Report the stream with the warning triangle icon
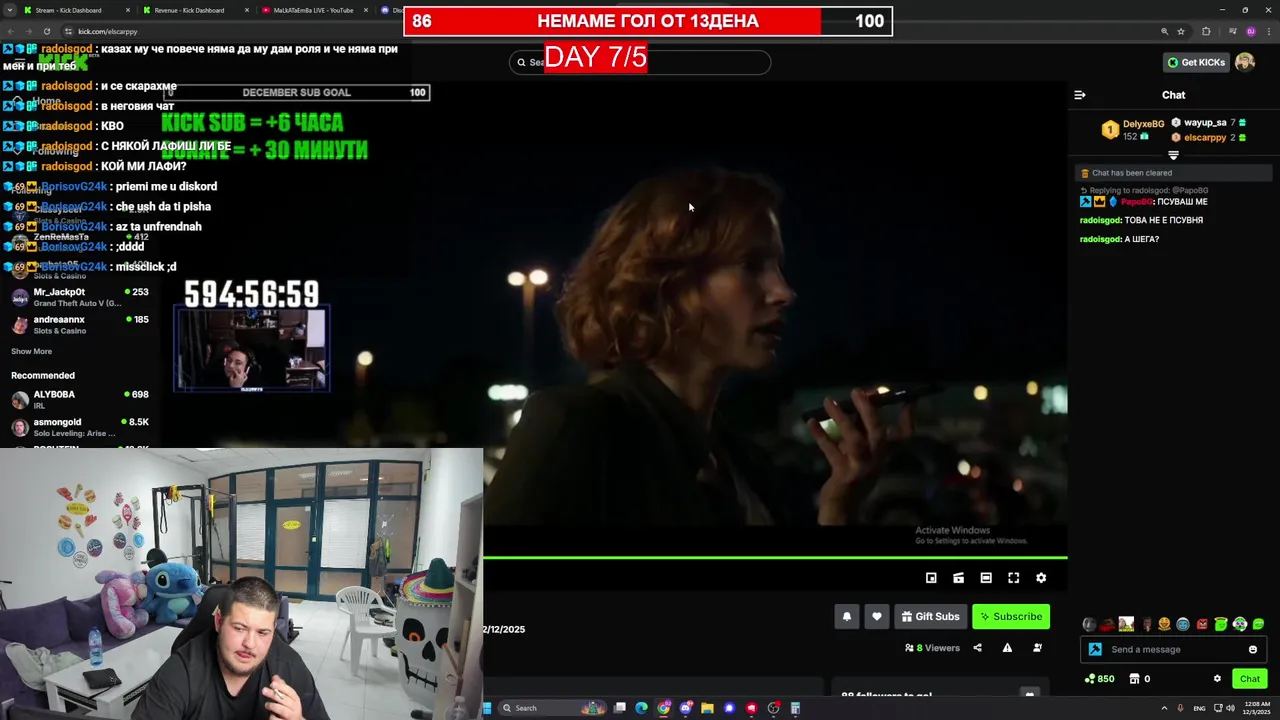 tap(1007, 648)
